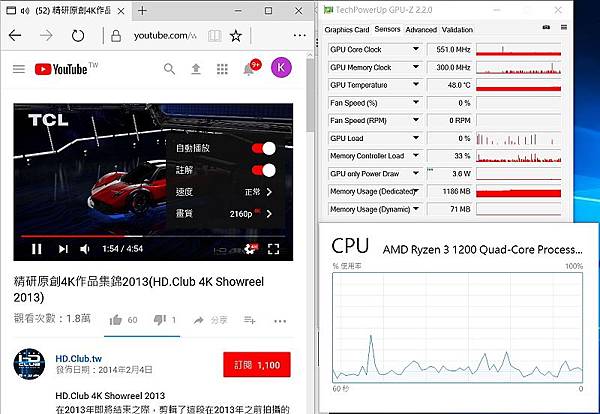This screenshot has width=600, height=414.
Task: Open Edge settings and more menu
Action: (x=299, y=36)
